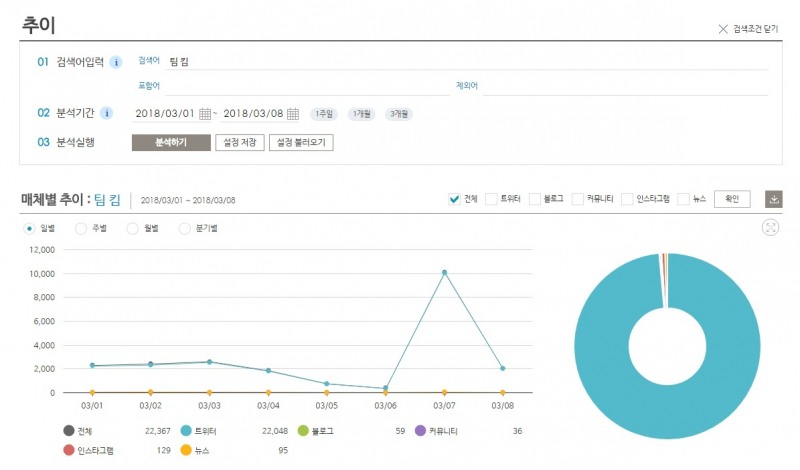Viewport: 800px width, 470px height.
Task: Check the 뉴스 checkbox
Action: click(x=683, y=199)
